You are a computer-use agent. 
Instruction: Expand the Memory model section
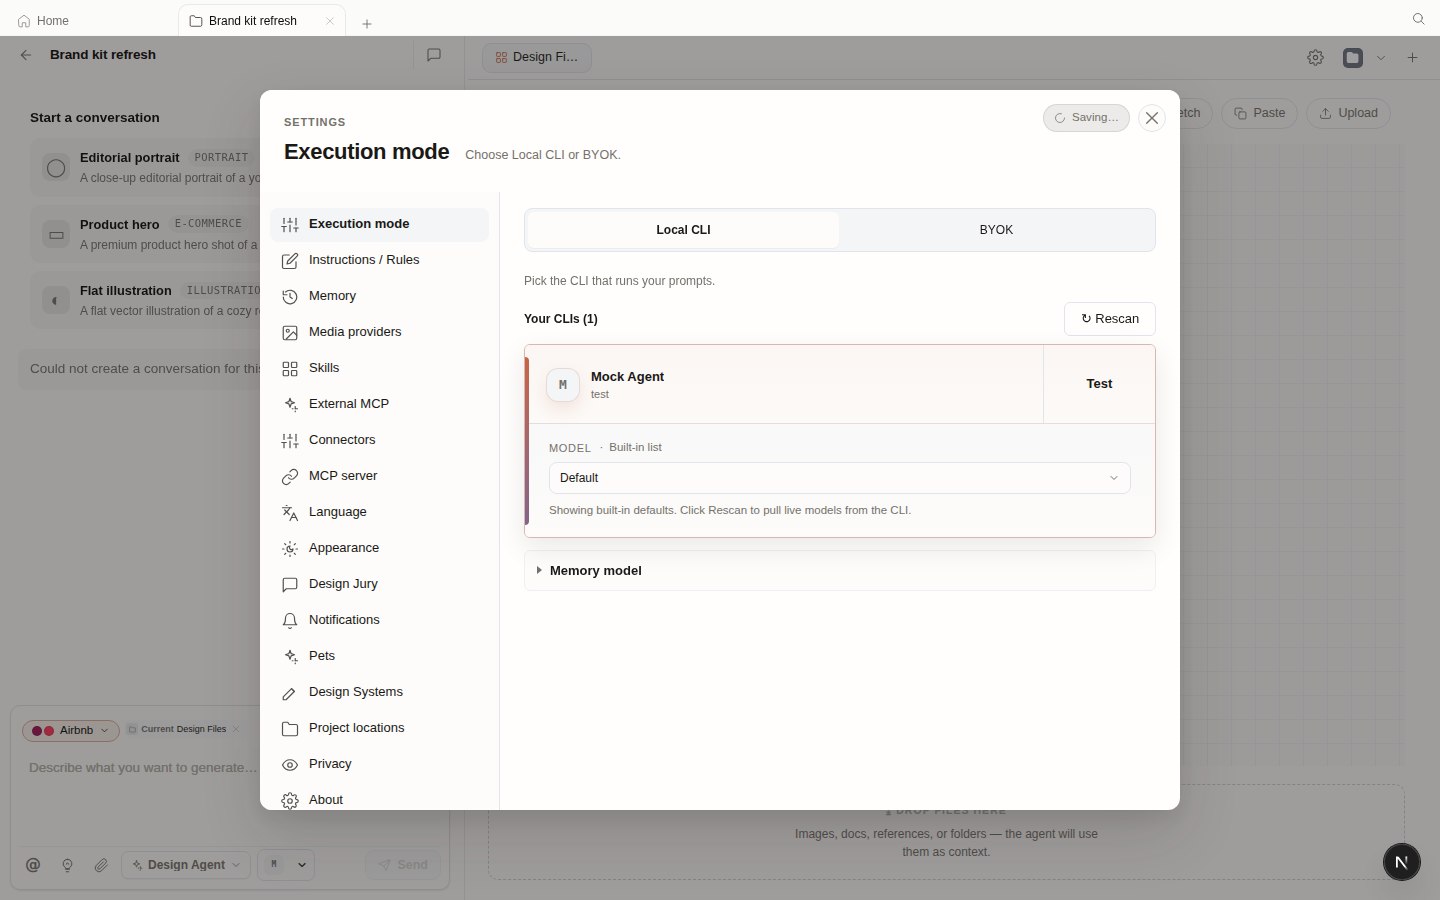click(840, 571)
